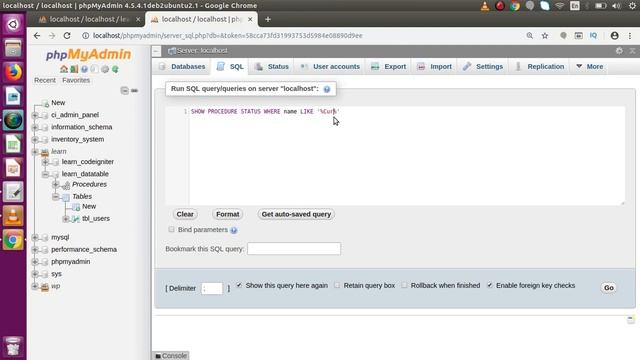This screenshot has height=360, width=640.
Task: Open Chrome three-dot menu
Action: [630, 36]
